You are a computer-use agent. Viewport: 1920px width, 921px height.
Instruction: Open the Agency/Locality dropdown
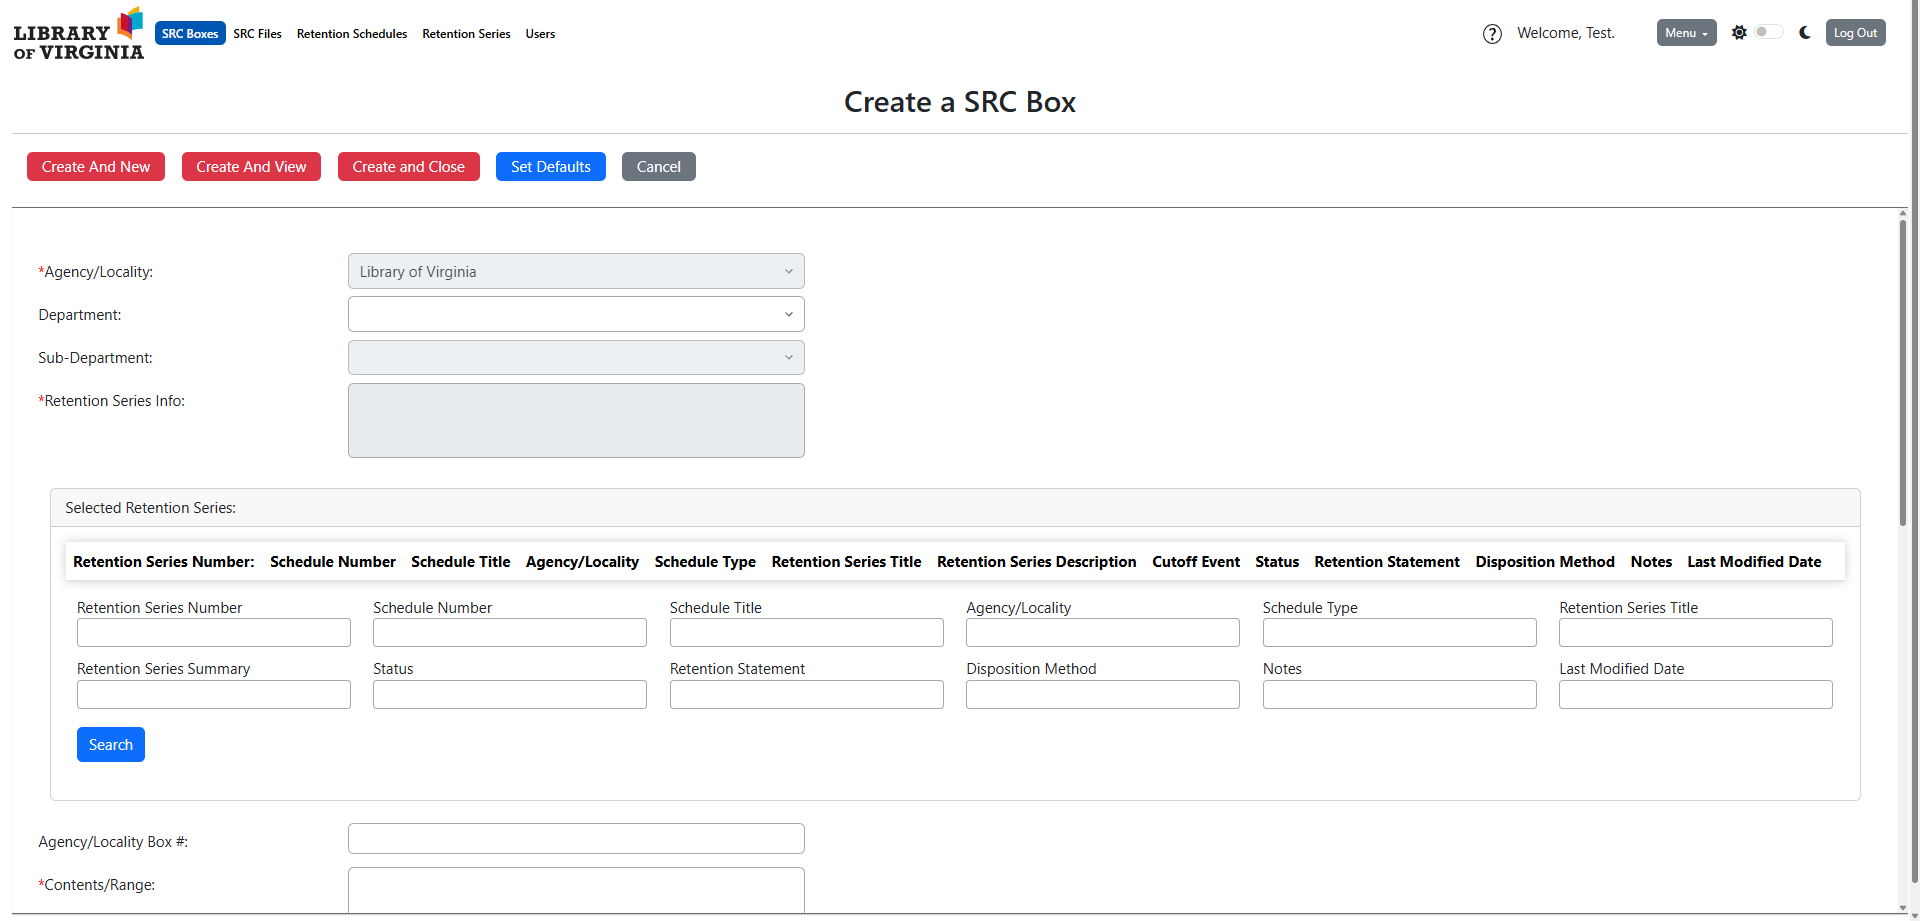click(x=576, y=272)
